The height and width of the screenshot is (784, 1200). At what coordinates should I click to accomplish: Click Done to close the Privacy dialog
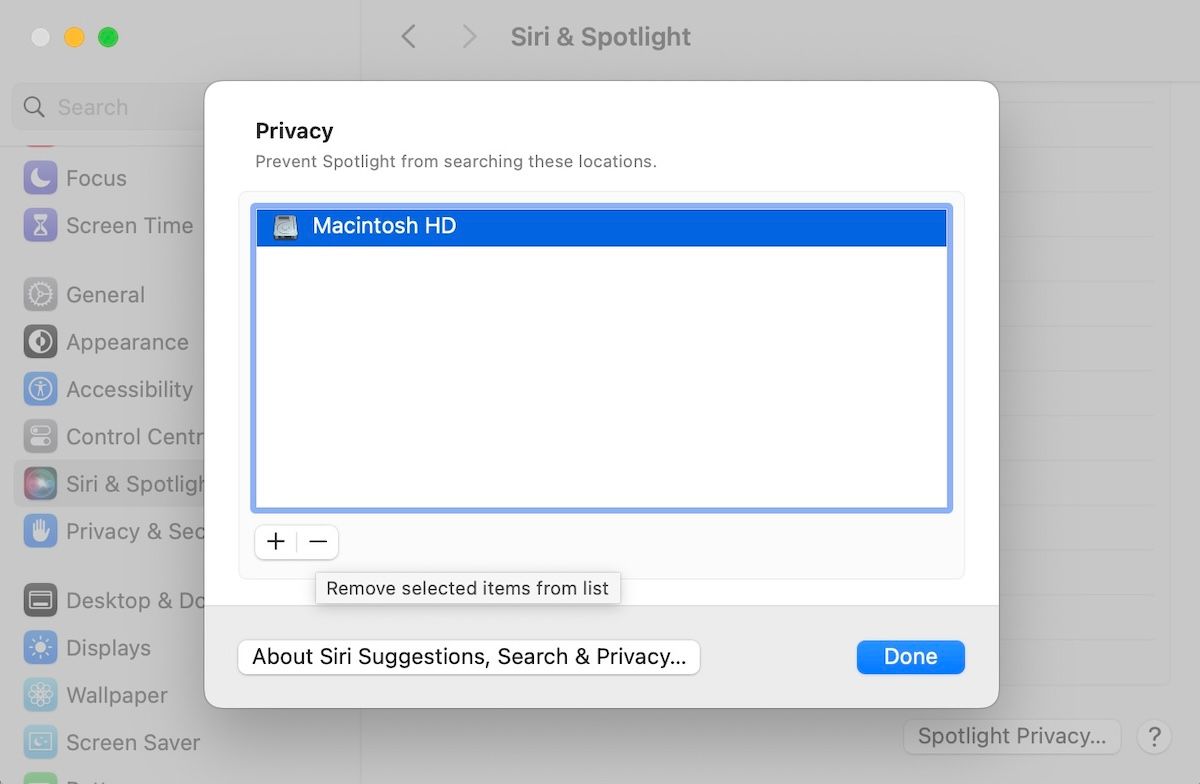click(910, 657)
